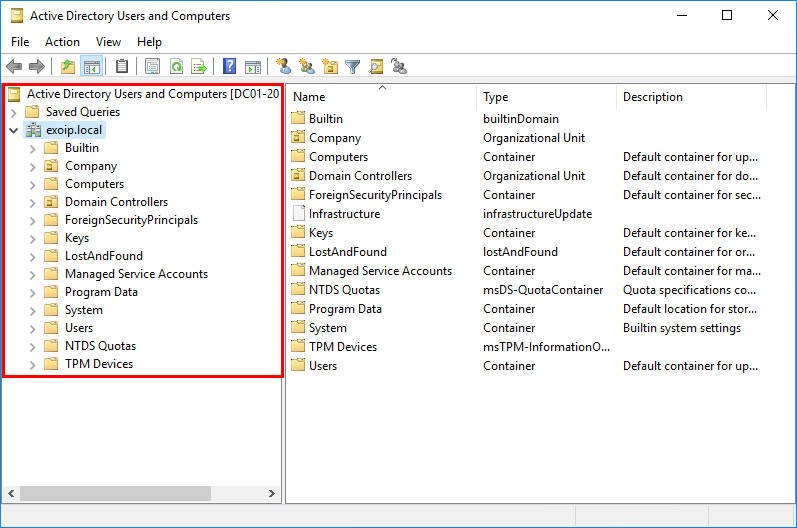The width and height of the screenshot is (797, 528).
Task: Go forward using the Forward arrow
Action: tap(37, 67)
